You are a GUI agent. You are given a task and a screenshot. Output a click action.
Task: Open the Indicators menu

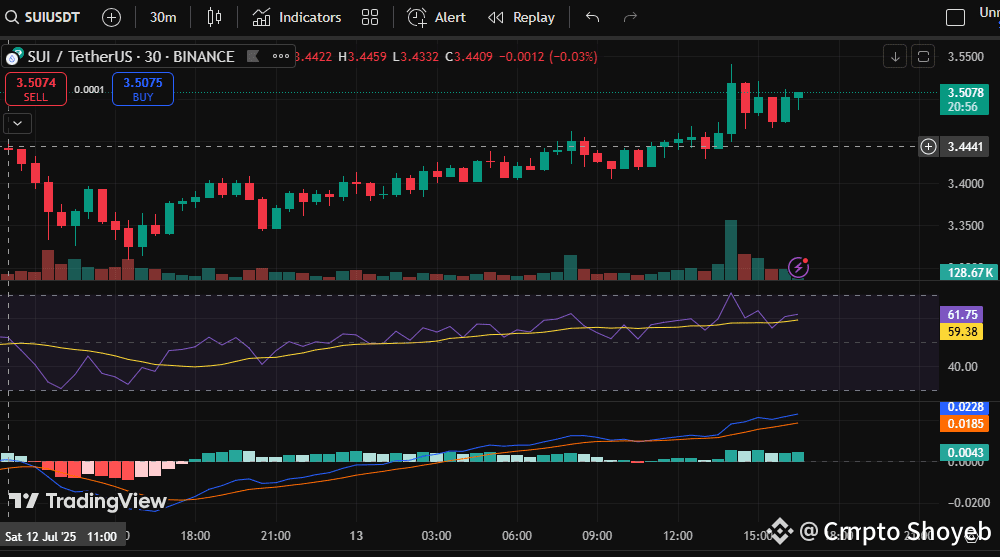coord(297,17)
